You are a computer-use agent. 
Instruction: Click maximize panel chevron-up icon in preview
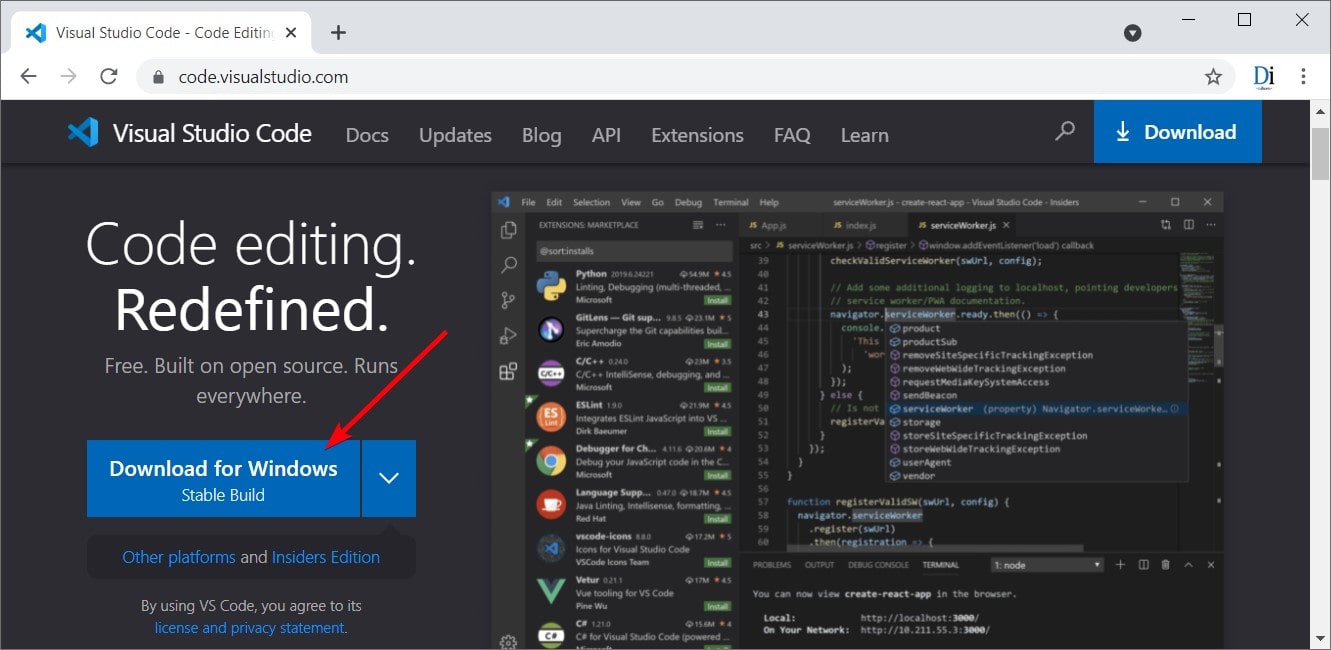pyautogui.click(x=1188, y=565)
